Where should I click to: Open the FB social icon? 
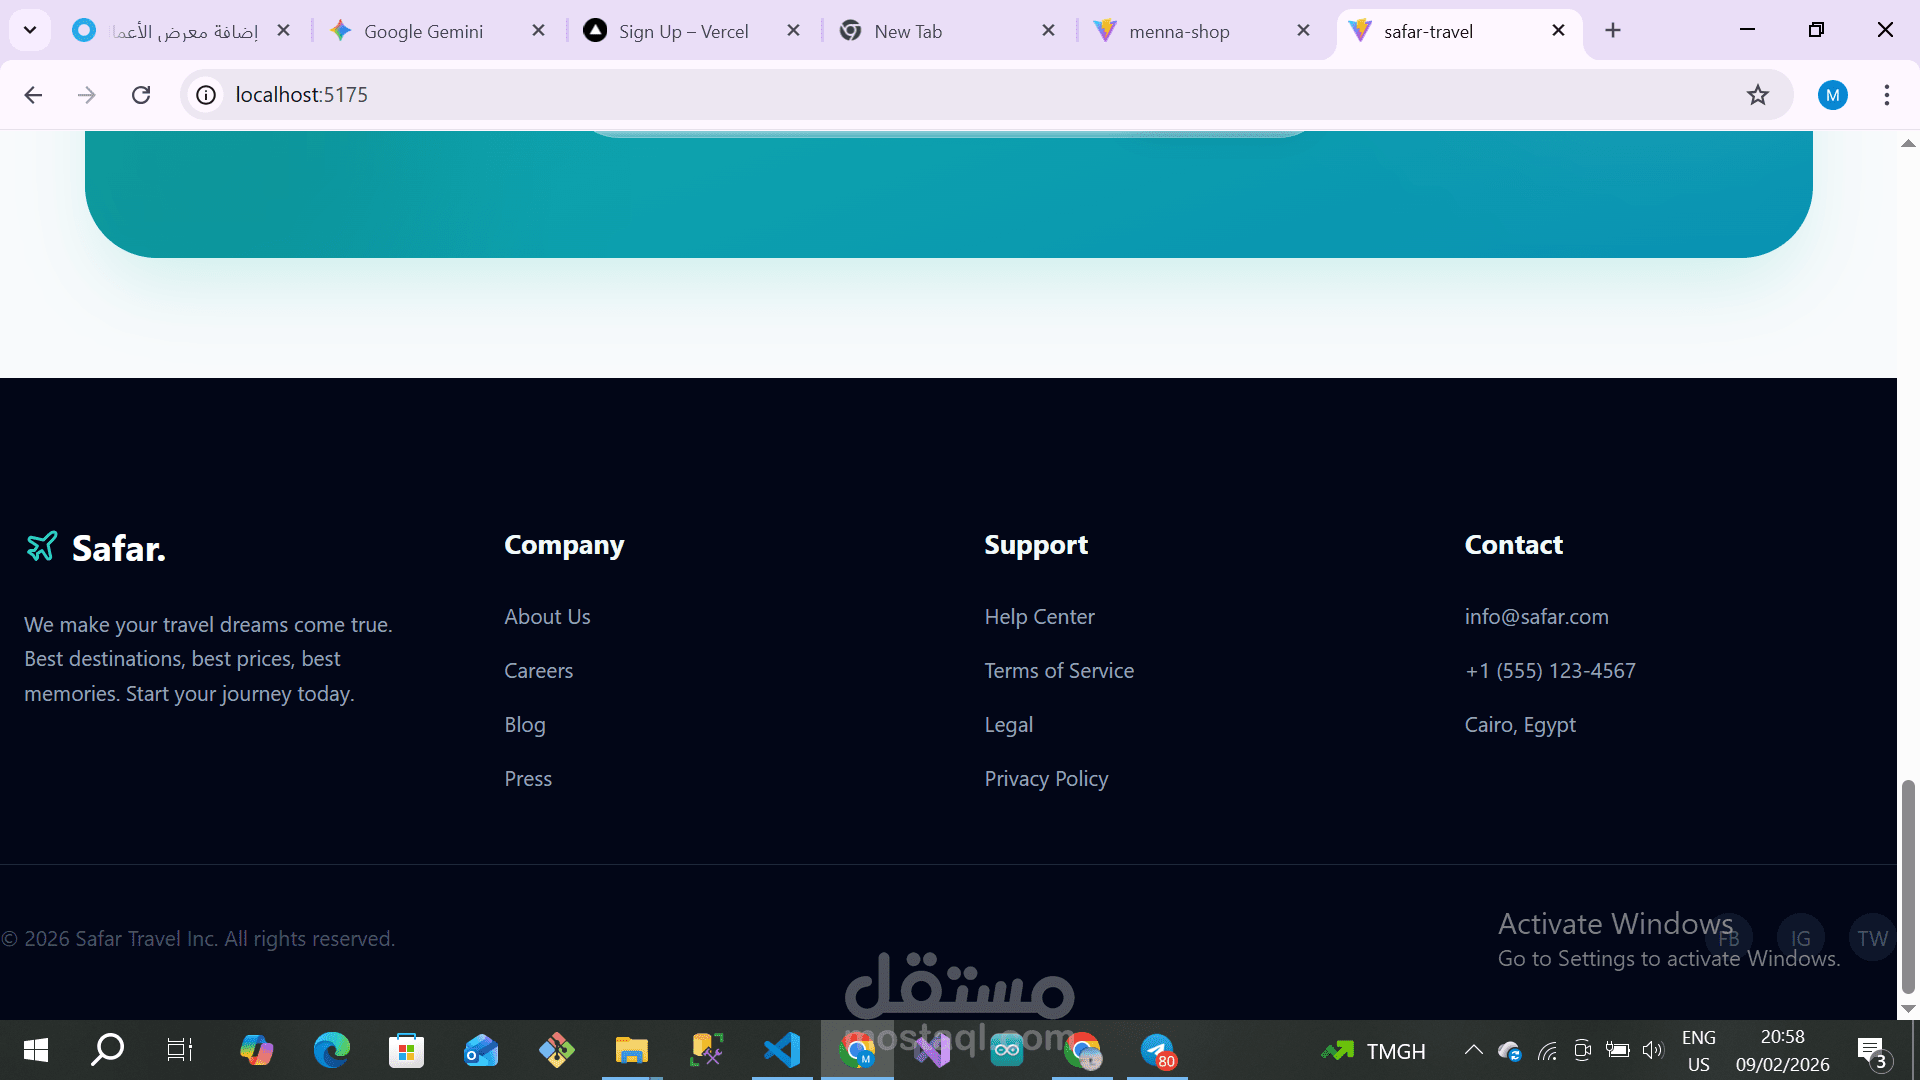click(1728, 938)
